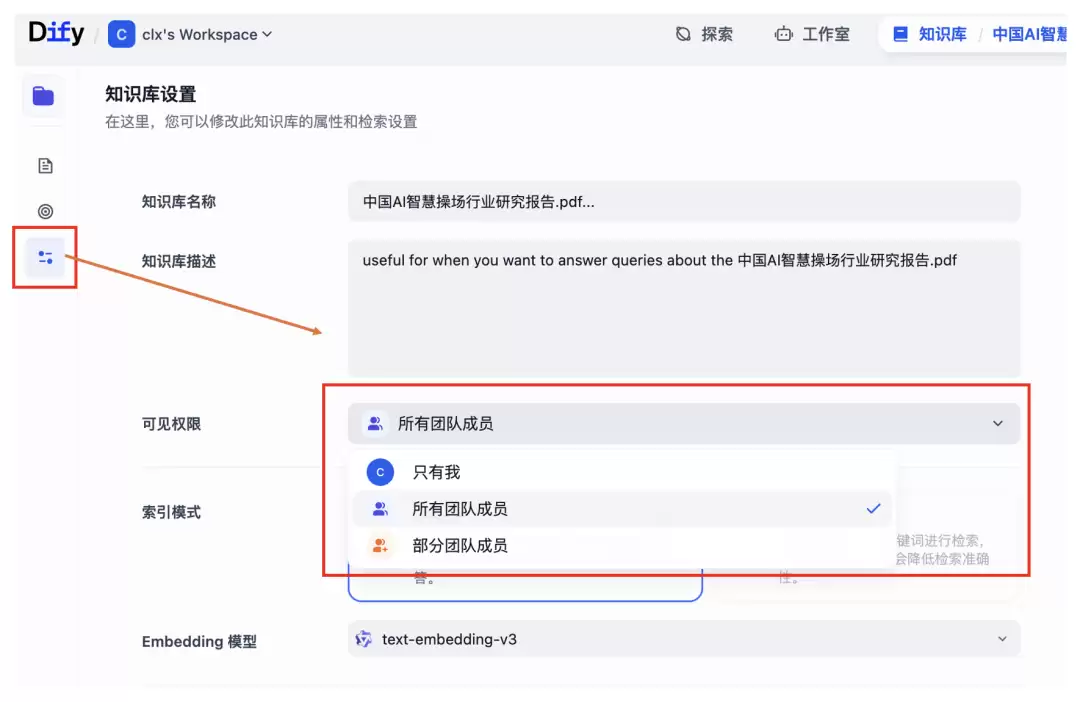Click the chevron on the Embedding 模型 selector

(x=1002, y=639)
